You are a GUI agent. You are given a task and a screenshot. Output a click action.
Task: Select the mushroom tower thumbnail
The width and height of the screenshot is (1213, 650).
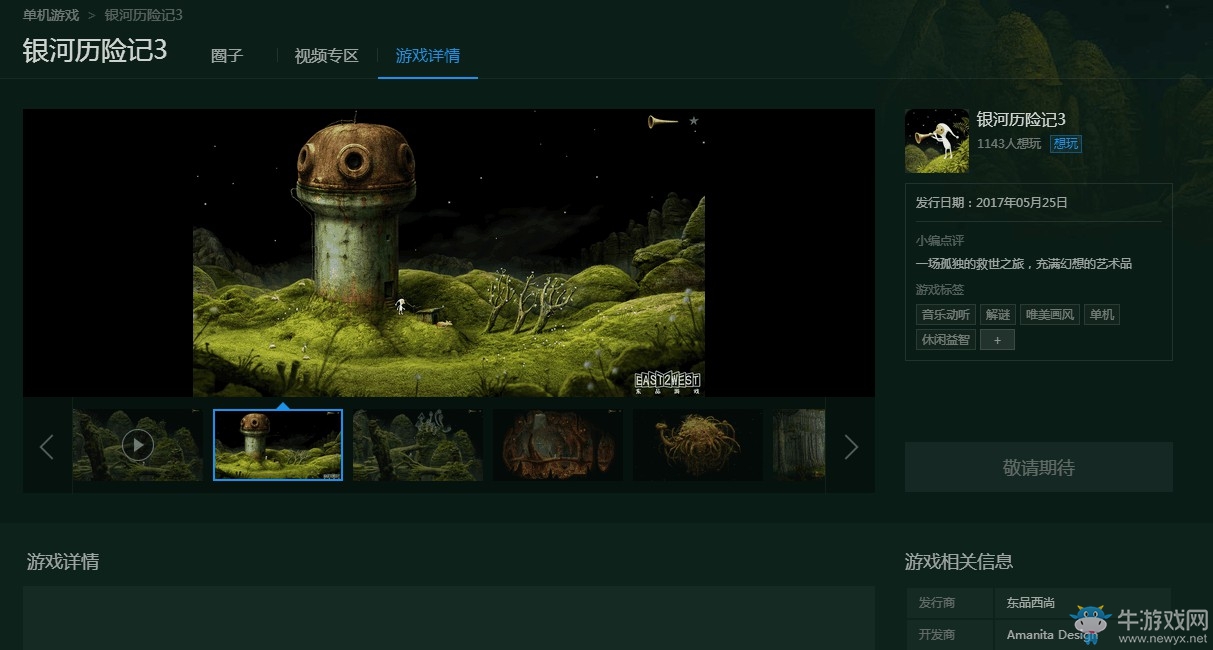[x=278, y=445]
